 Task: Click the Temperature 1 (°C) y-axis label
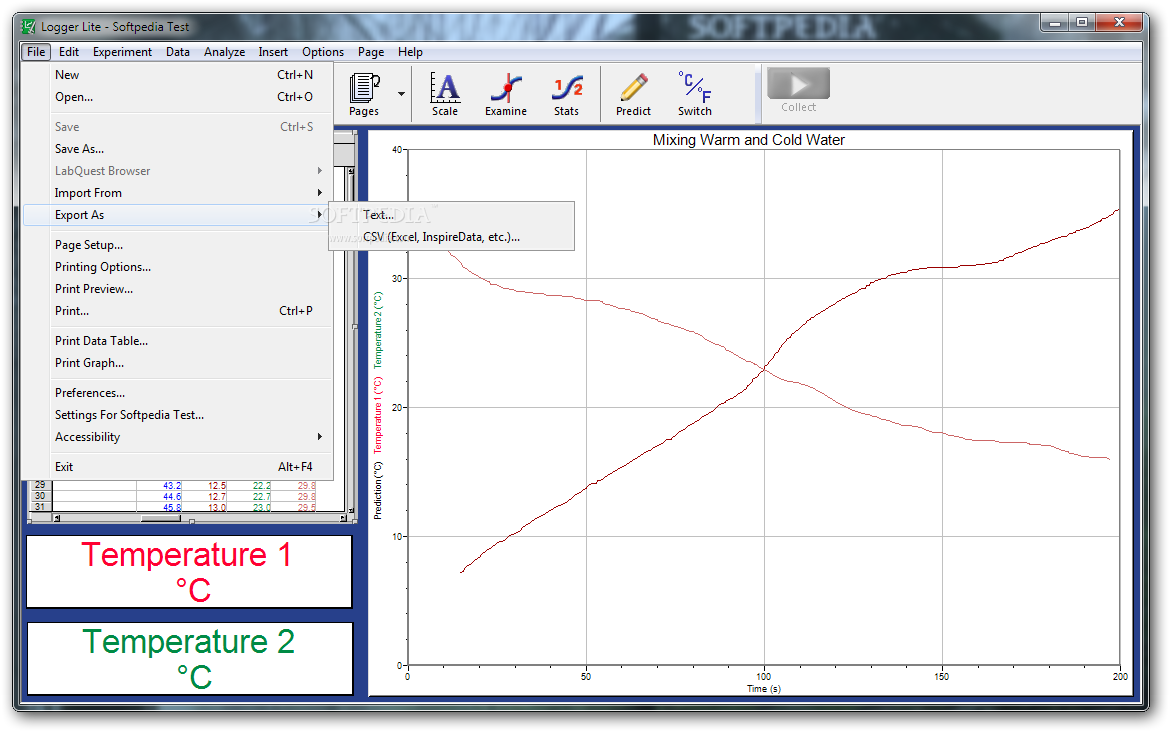[378, 415]
